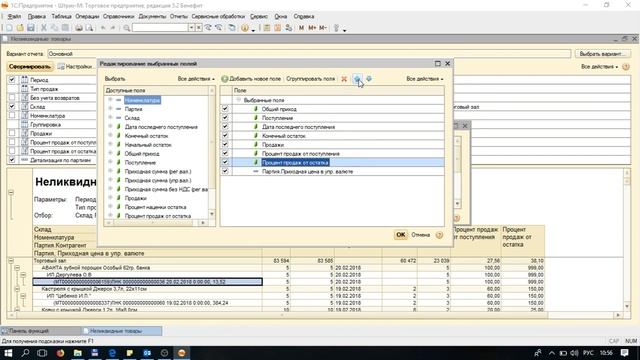
Task: Click help icon next to report Все действия
Action: 626,67
